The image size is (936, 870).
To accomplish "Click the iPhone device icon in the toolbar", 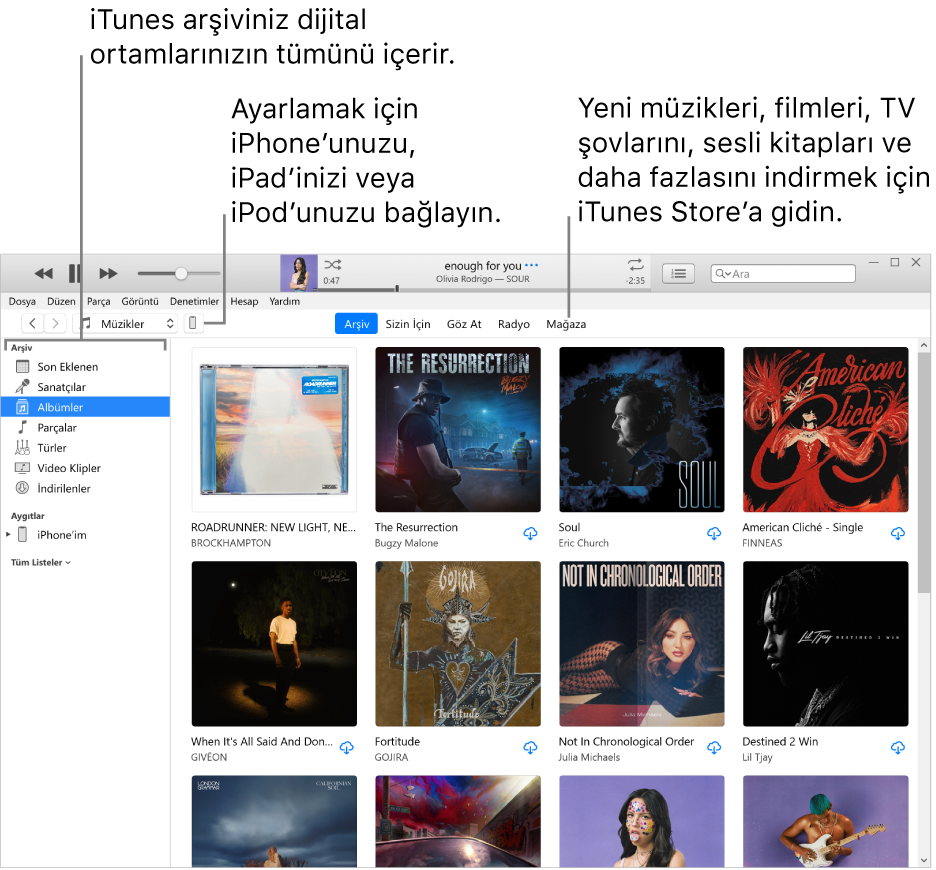I will pyautogui.click(x=192, y=322).
